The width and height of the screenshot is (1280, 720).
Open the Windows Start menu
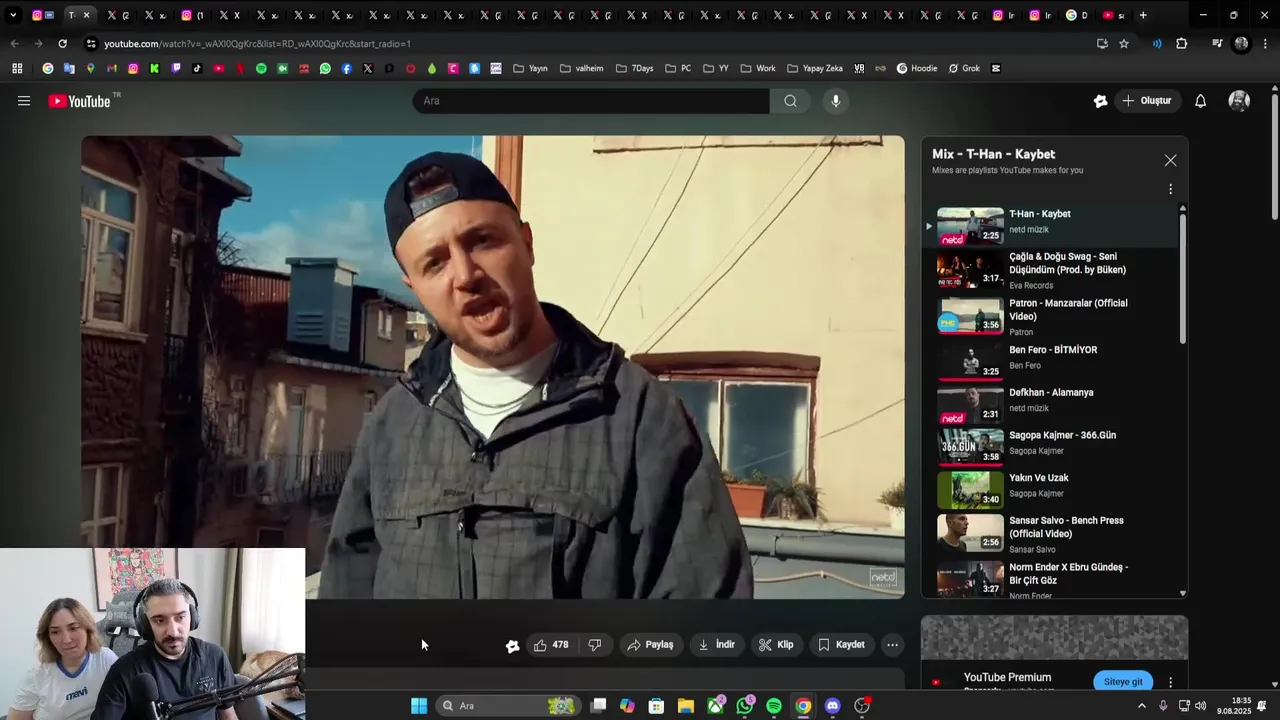coord(419,706)
